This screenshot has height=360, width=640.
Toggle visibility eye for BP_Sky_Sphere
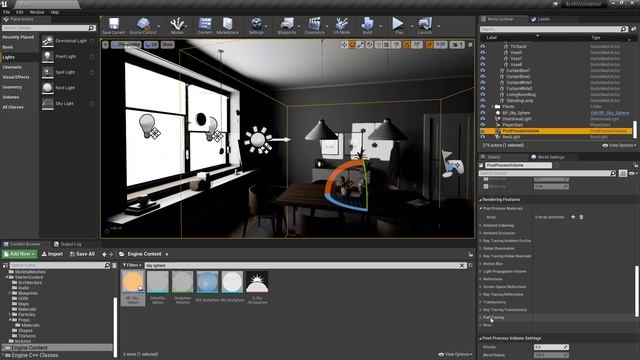pos(483,113)
